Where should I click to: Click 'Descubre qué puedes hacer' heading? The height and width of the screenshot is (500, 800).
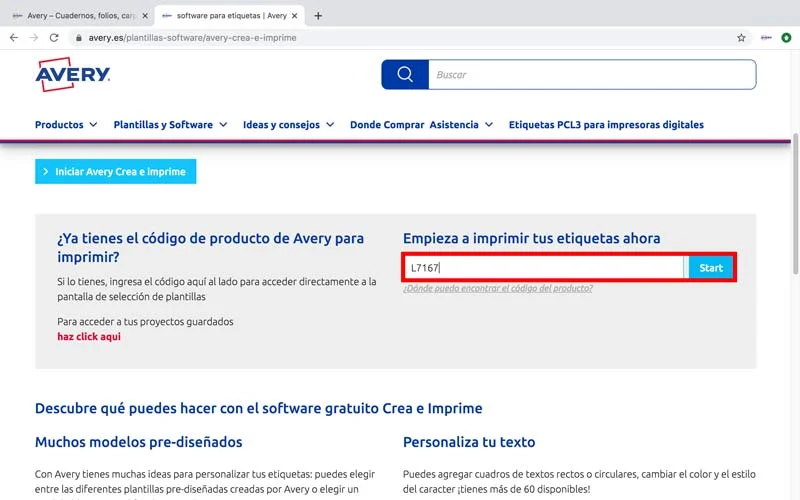[259, 408]
